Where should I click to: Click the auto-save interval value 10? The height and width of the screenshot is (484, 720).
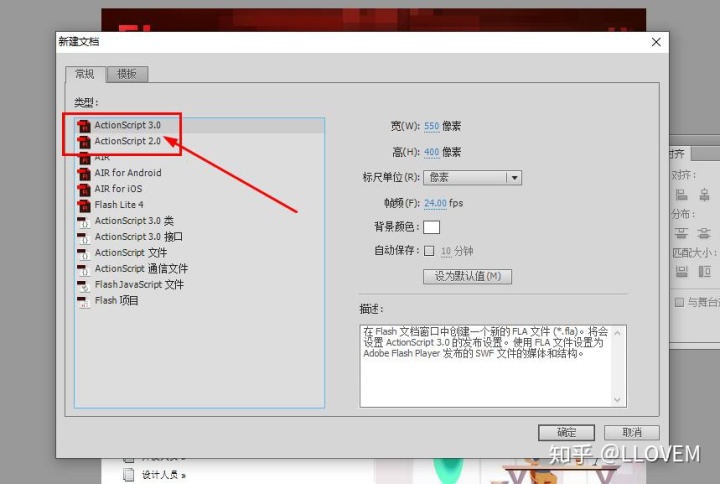pyautogui.click(x=446, y=251)
